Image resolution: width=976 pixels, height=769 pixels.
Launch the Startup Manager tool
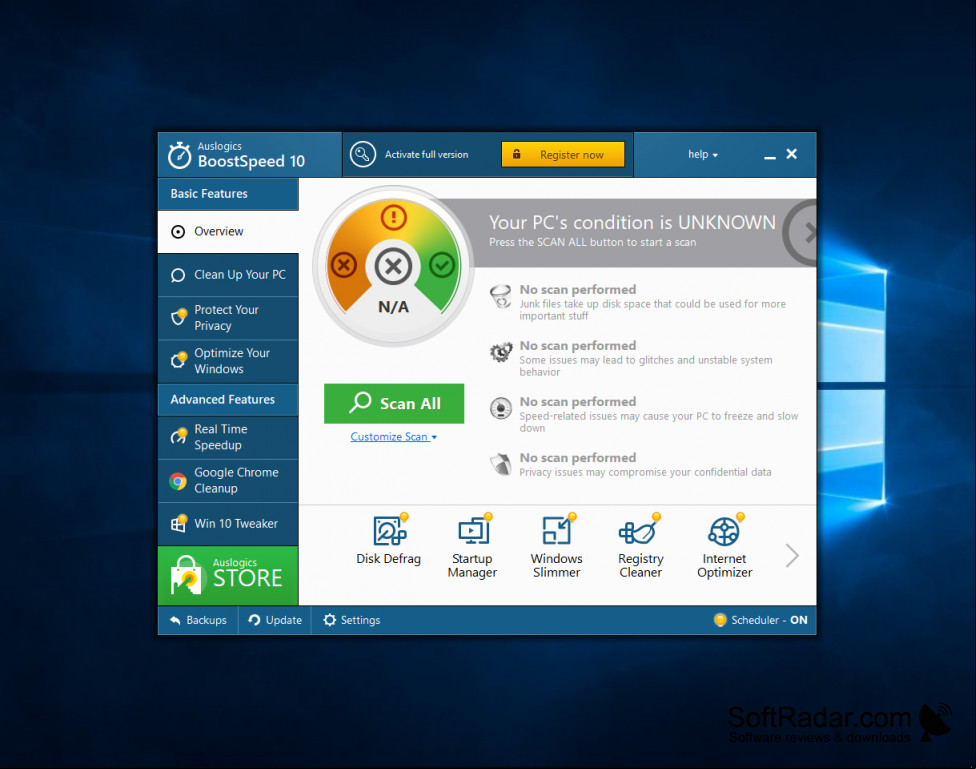[x=472, y=546]
